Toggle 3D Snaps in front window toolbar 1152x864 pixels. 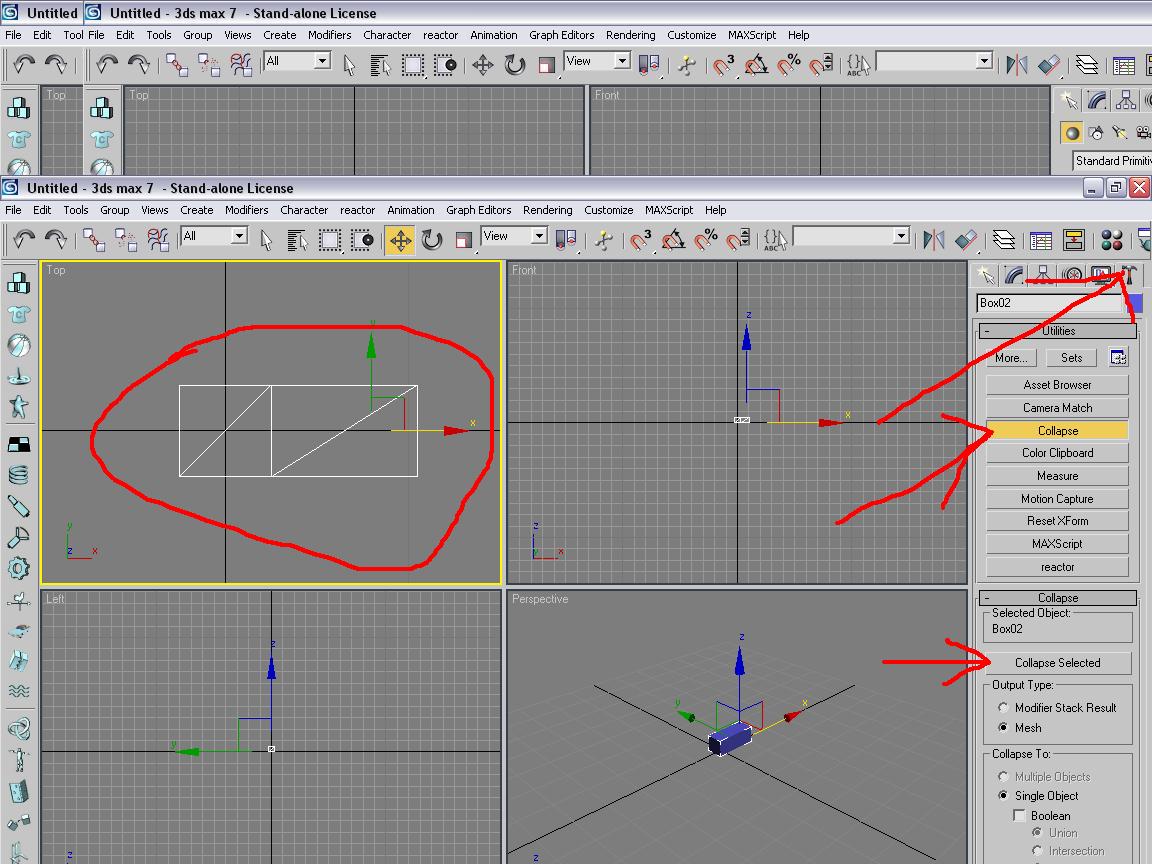(x=641, y=240)
